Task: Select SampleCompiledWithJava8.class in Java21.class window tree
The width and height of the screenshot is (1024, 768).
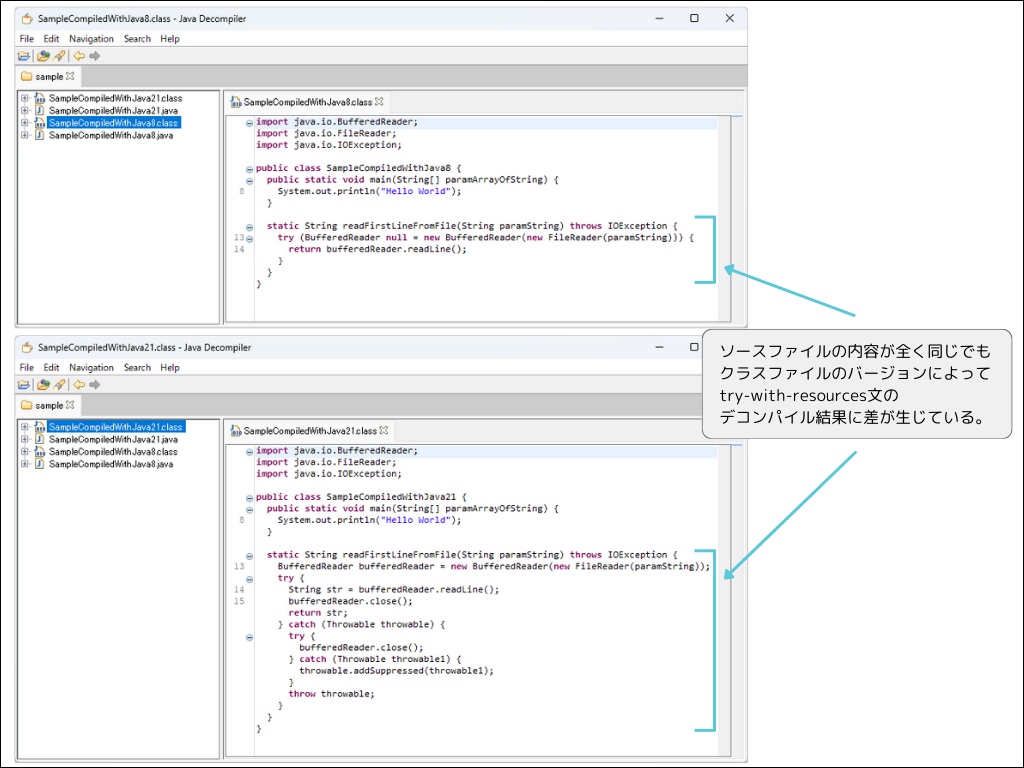Action: coord(112,452)
